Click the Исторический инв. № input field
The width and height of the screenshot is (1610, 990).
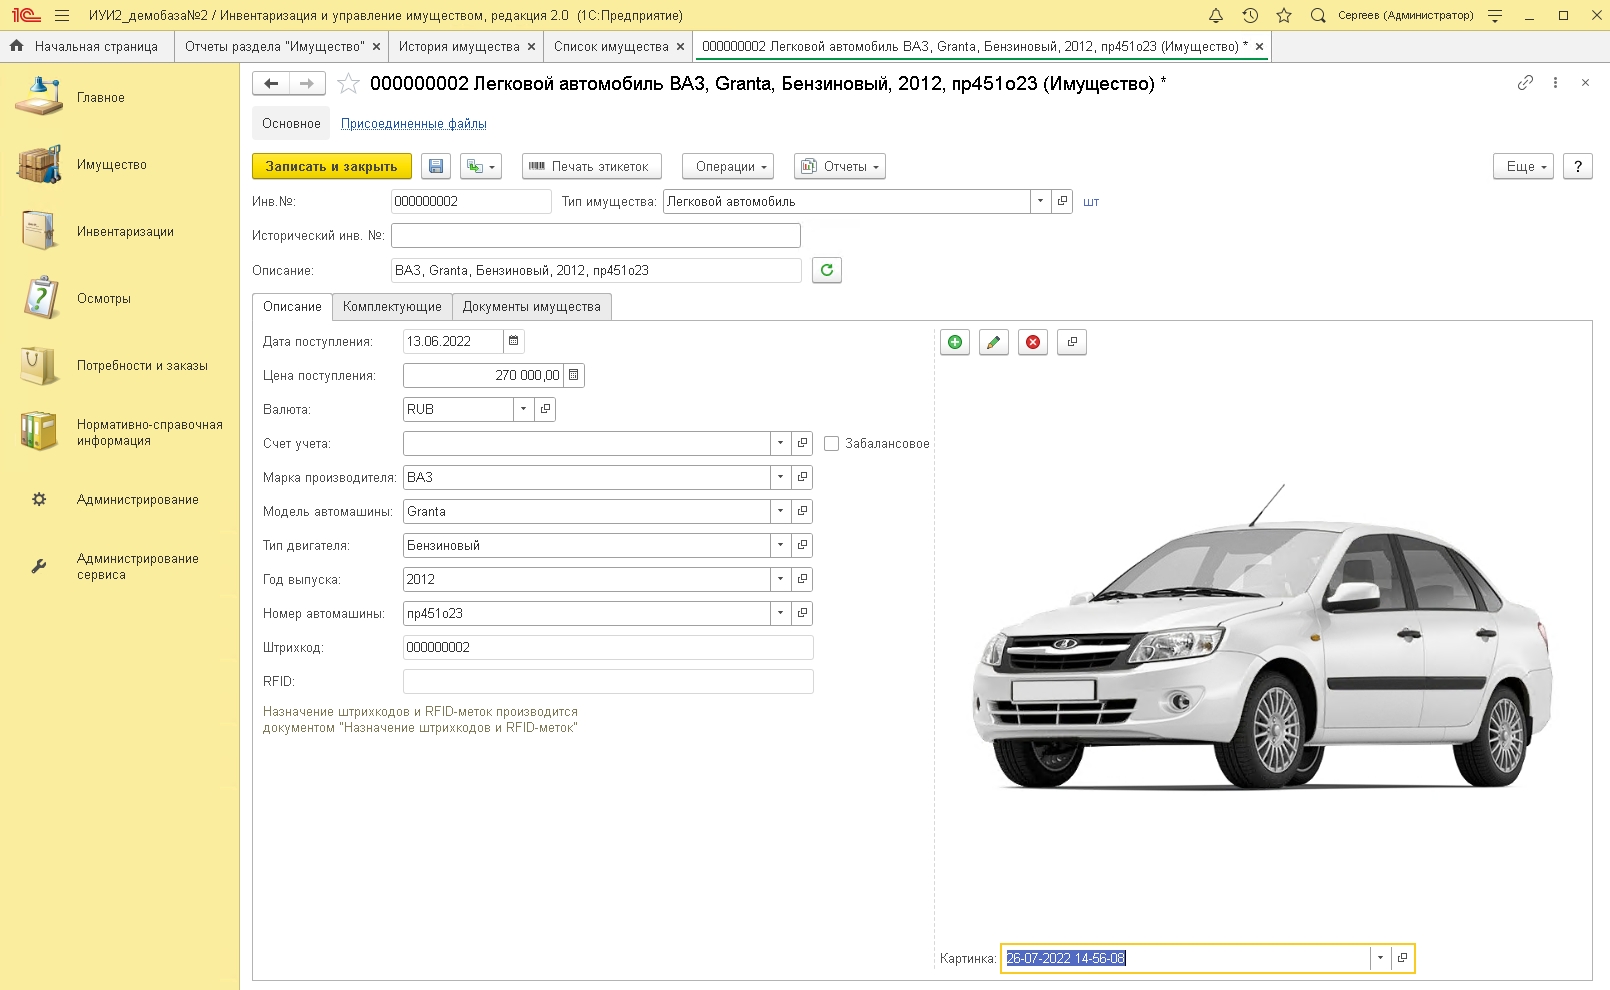596,236
